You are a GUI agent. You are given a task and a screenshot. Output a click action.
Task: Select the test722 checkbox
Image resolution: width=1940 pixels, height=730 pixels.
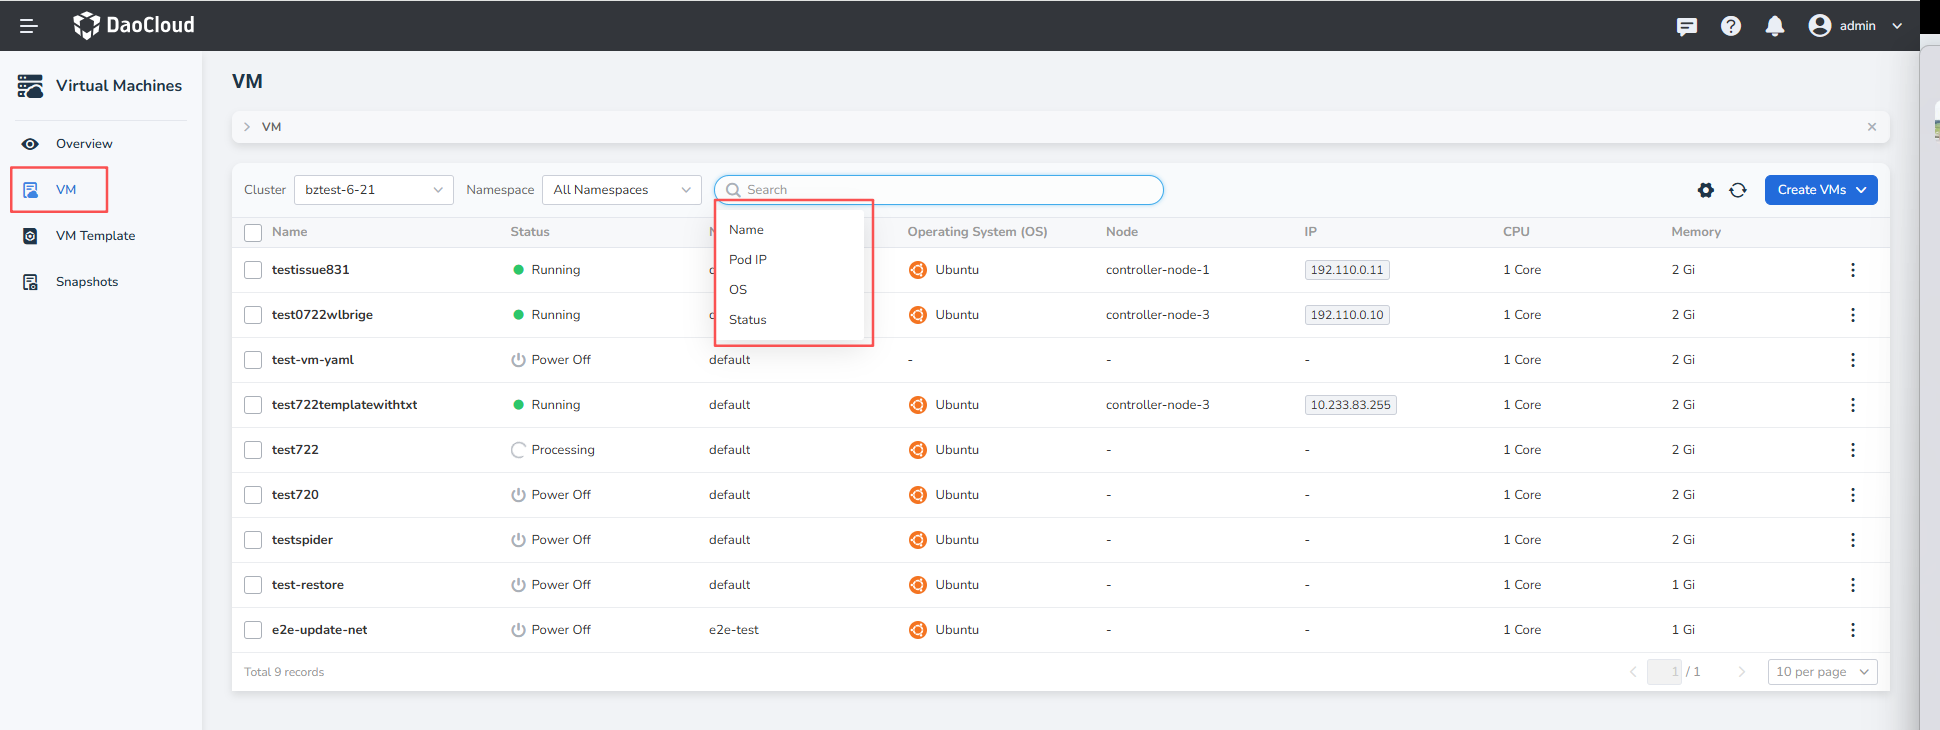pyautogui.click(x=253, y=450)
